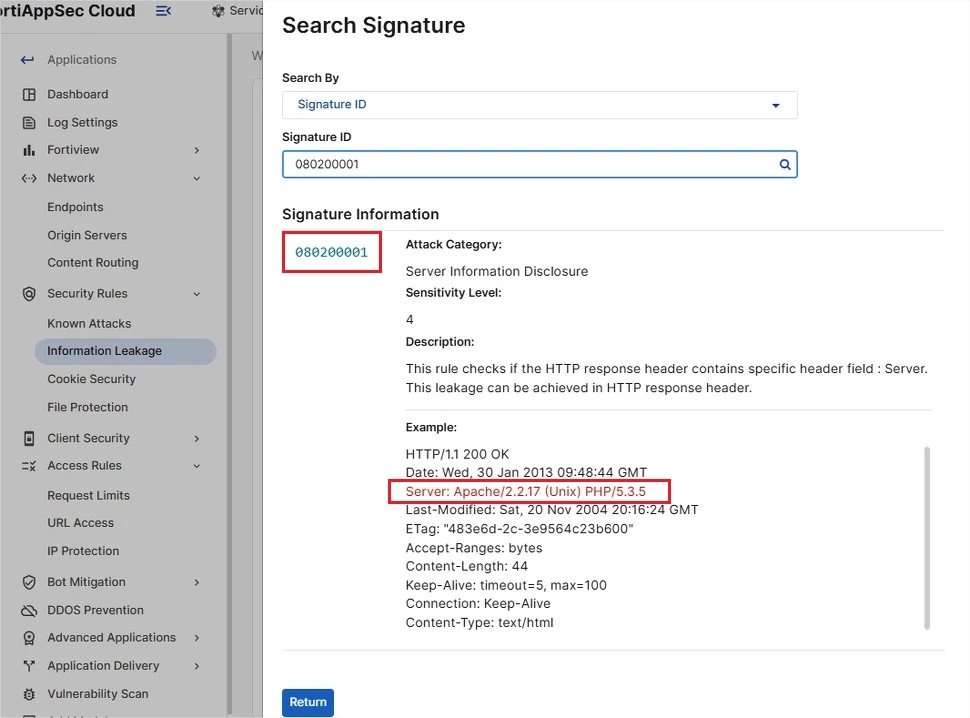Select Endpoints under Network

point(75,207)
